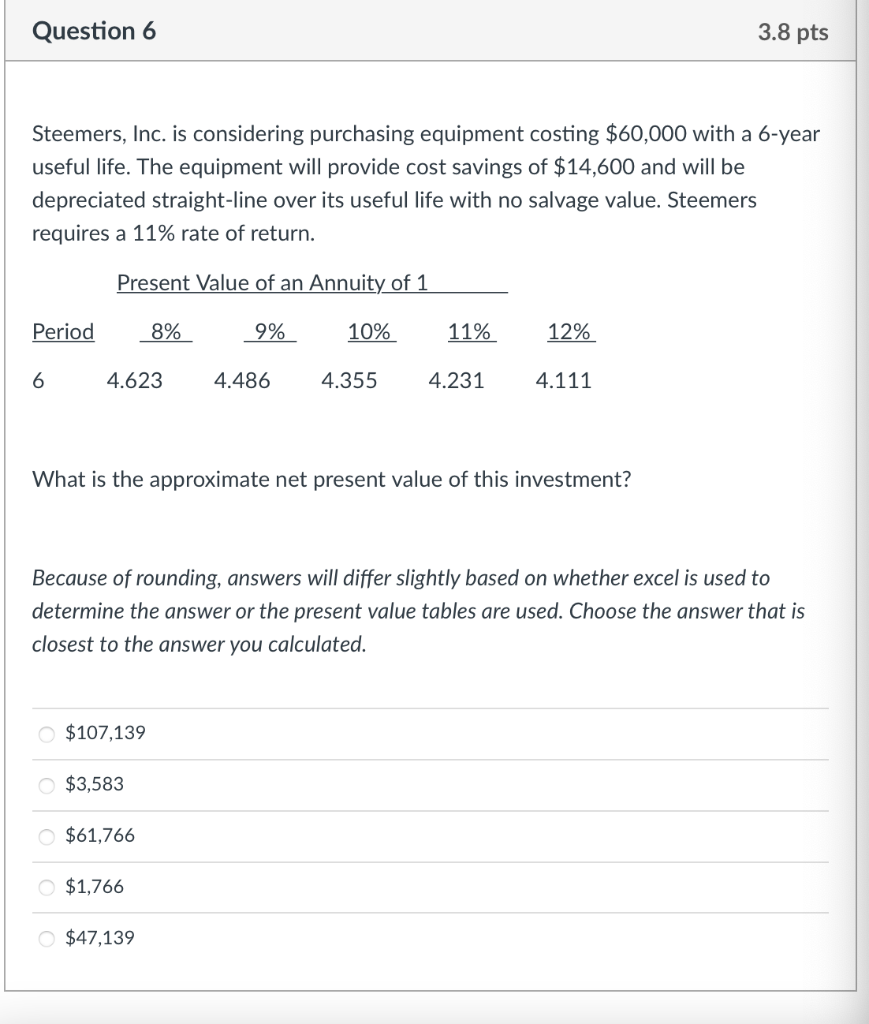Click the Period column header

pyautogui.click(x=63, y=332)
